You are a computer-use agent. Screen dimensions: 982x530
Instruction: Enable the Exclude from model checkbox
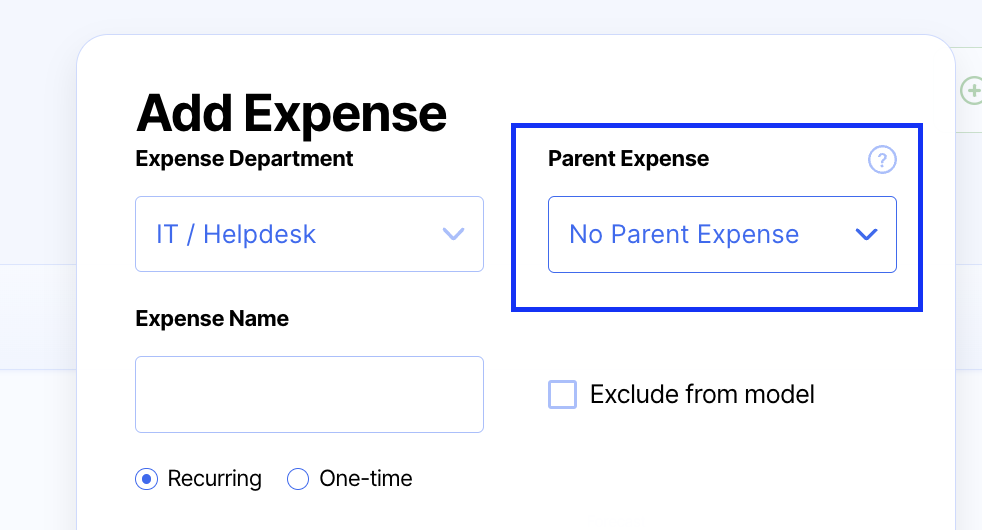tap(563, 394)
